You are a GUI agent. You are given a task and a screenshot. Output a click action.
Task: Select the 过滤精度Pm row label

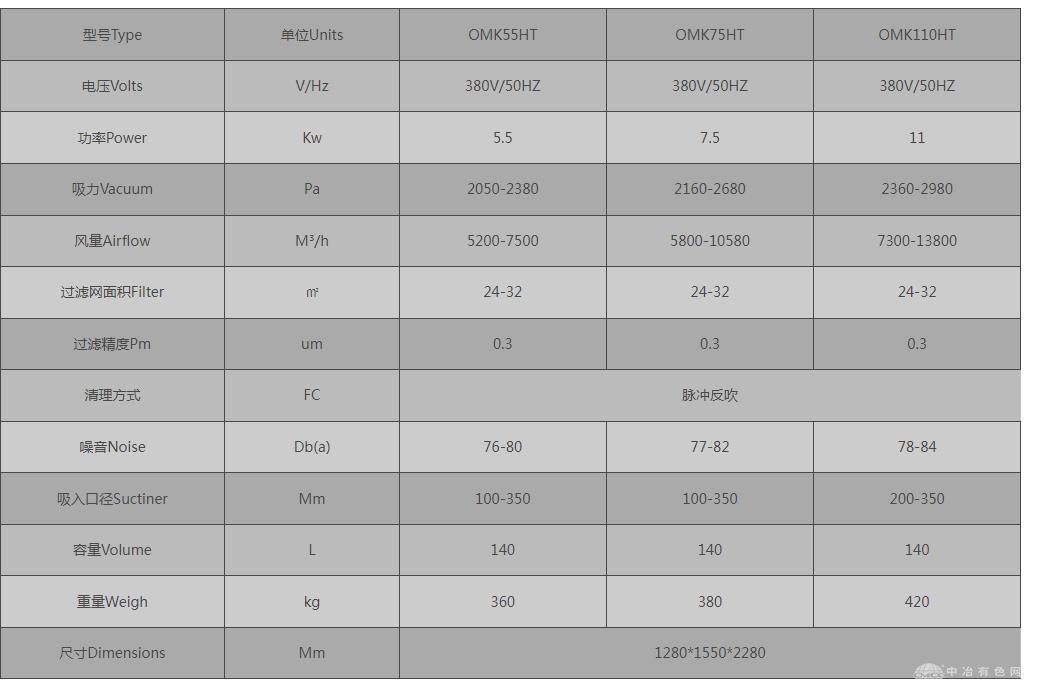click(112, 344)
